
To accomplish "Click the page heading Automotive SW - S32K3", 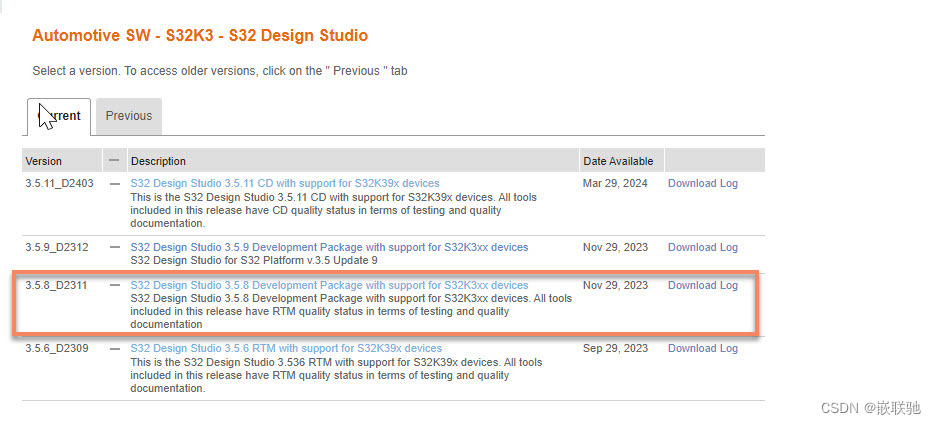I will pos(200,36).
